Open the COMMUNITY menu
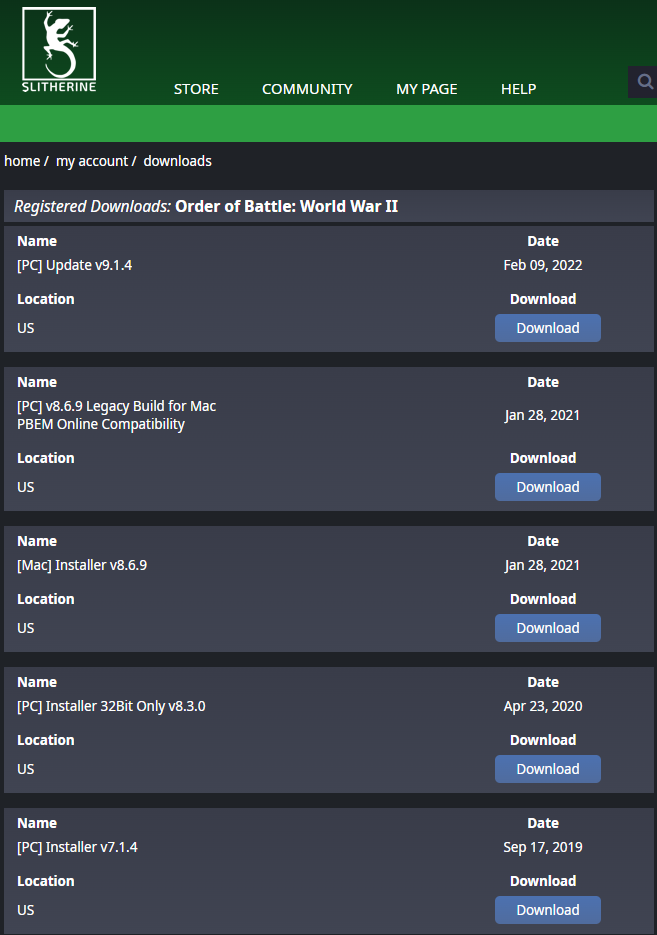The height and width of the screenshot is (935, 657). 307,89
